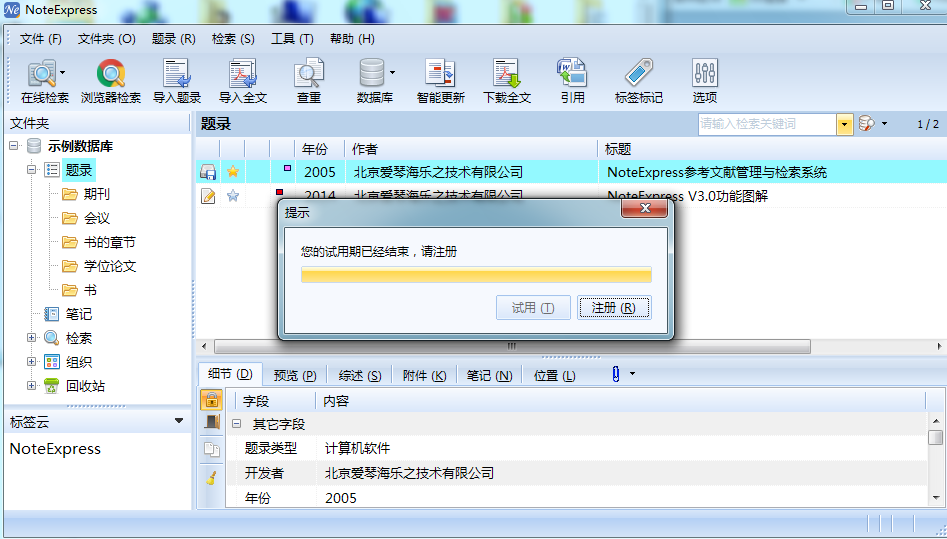The image size is (947, 539).
Task: Sort records by the 年份 column header
Action: (315, 149)
